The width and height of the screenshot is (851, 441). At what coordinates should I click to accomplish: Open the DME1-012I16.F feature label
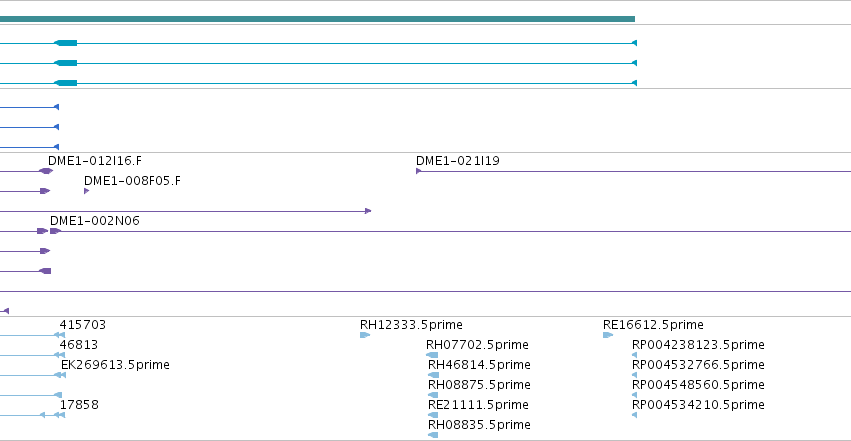point(95,161)
